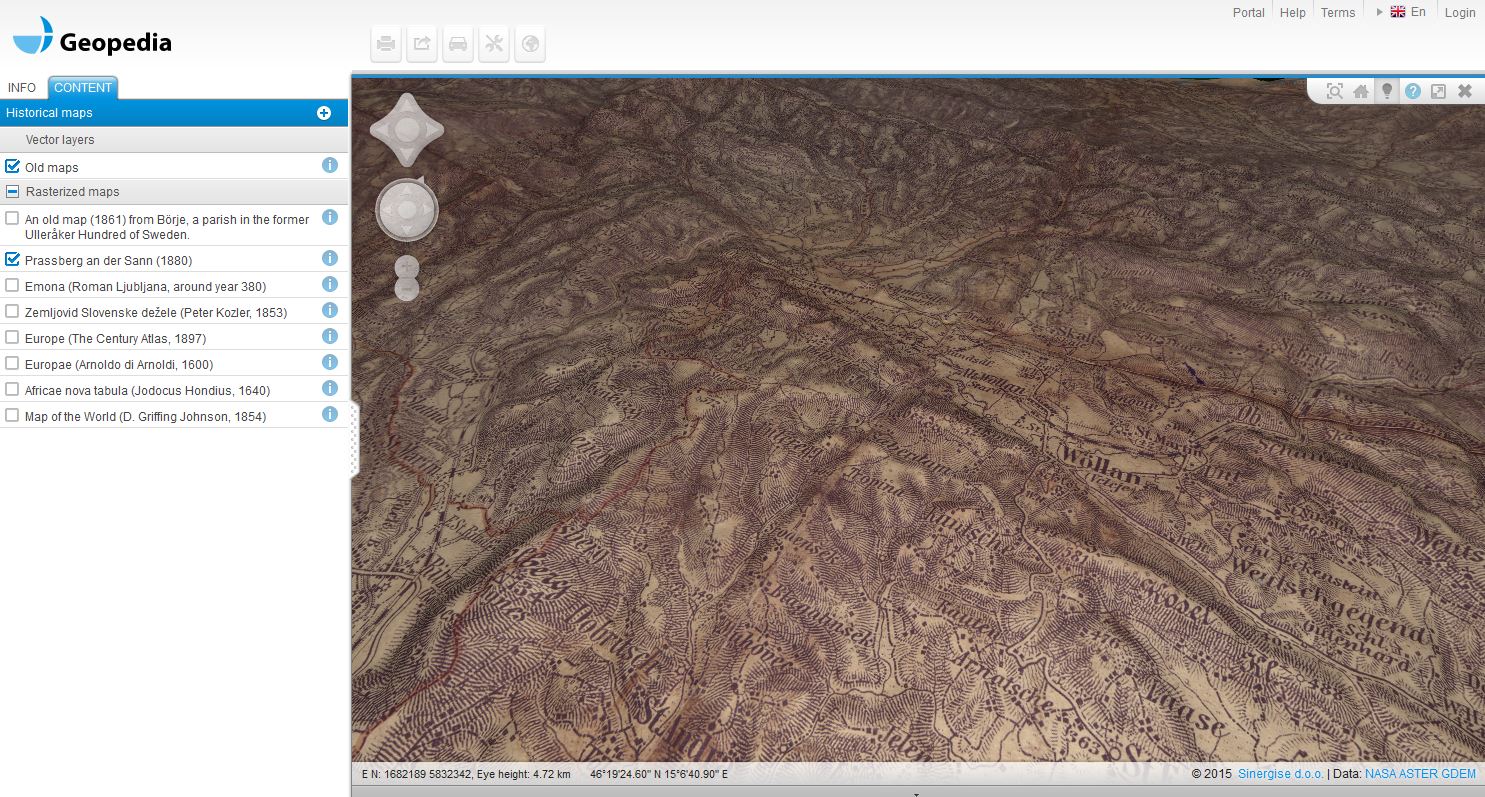This screenshot has height=797, width=1485.
Task: Click the Historical maps header title
Action: click(49, 113)
